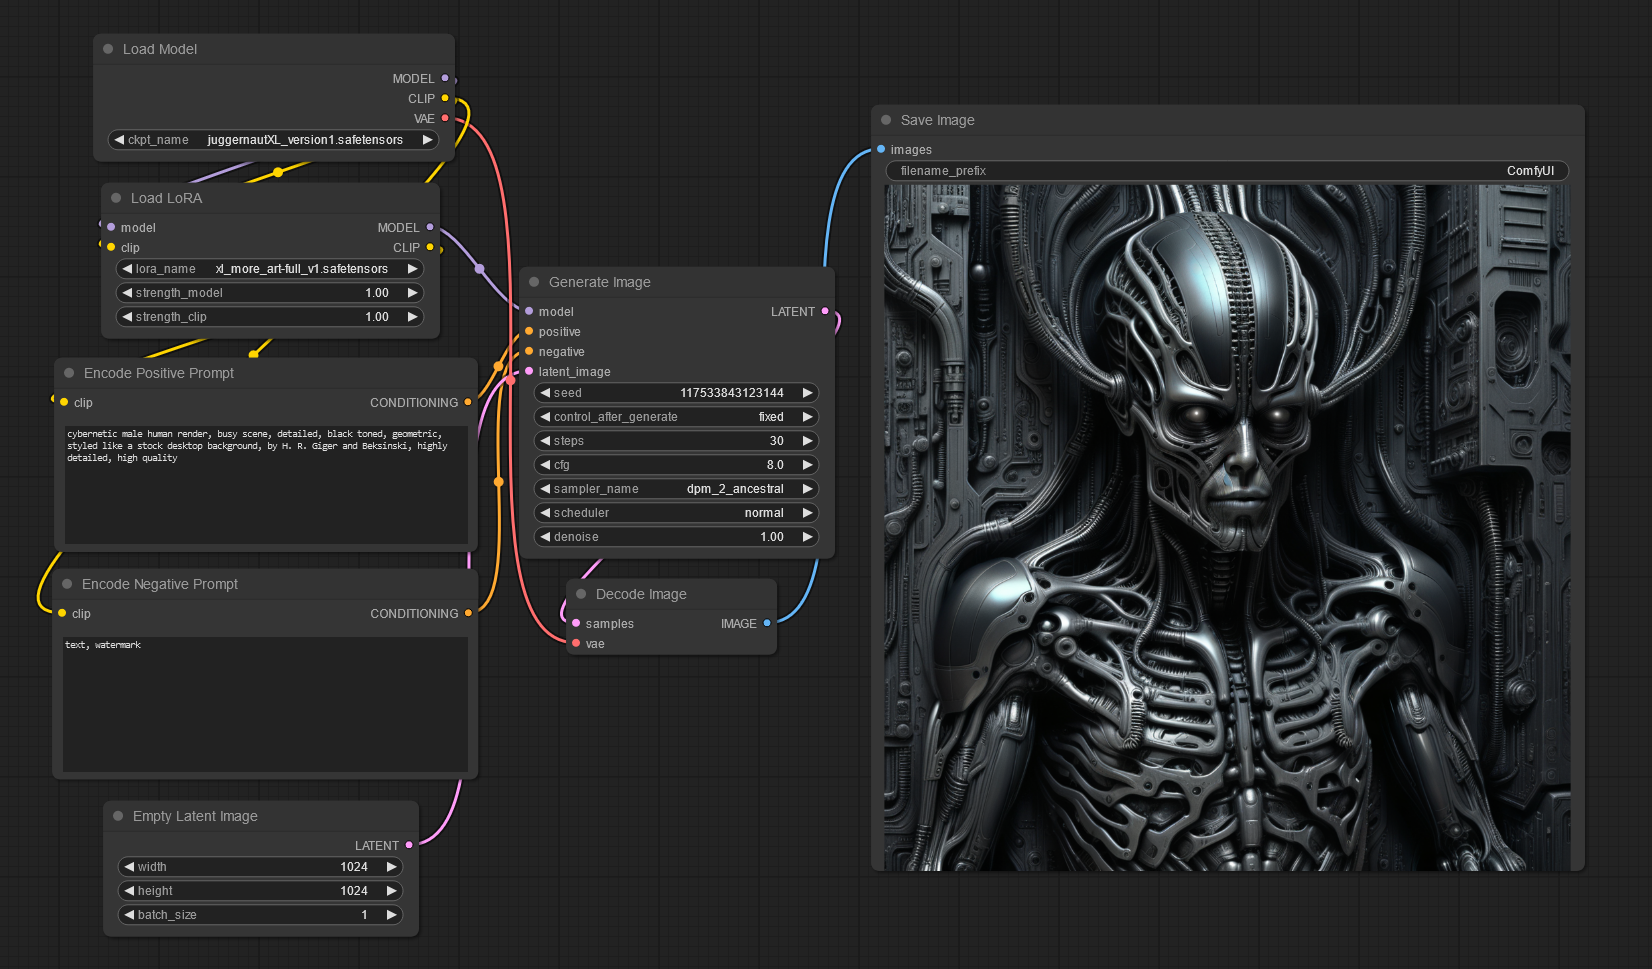The image size is (1652, 969).
Task: Open the control_after_generate fixed dropdown
Action: tap(677, 417)
